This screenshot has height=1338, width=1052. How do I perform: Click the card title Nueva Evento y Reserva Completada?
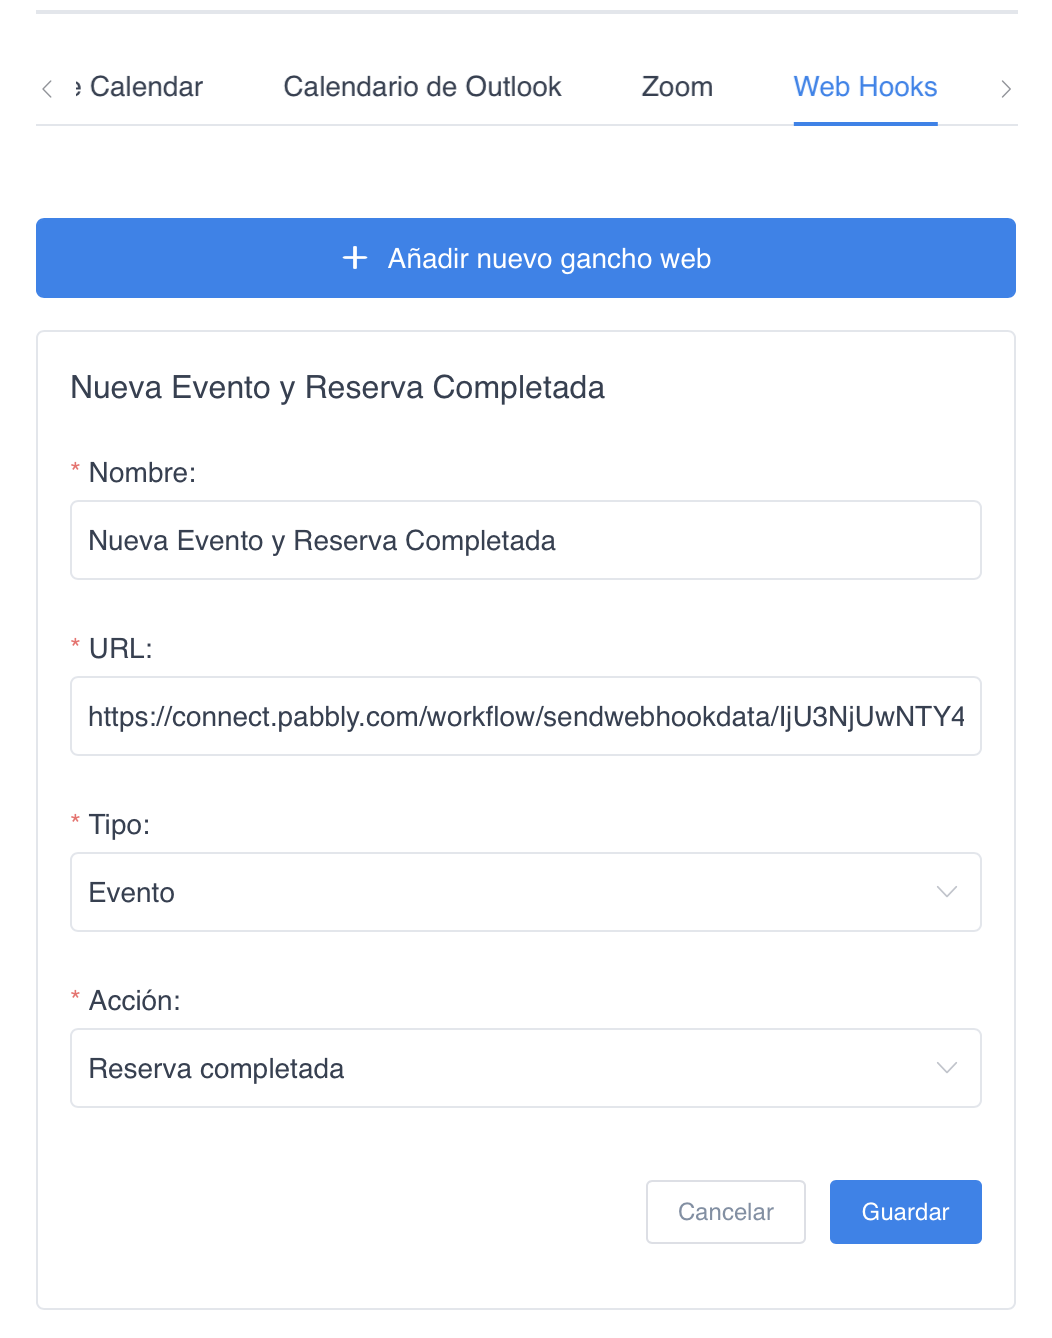(x=337, y=387)
